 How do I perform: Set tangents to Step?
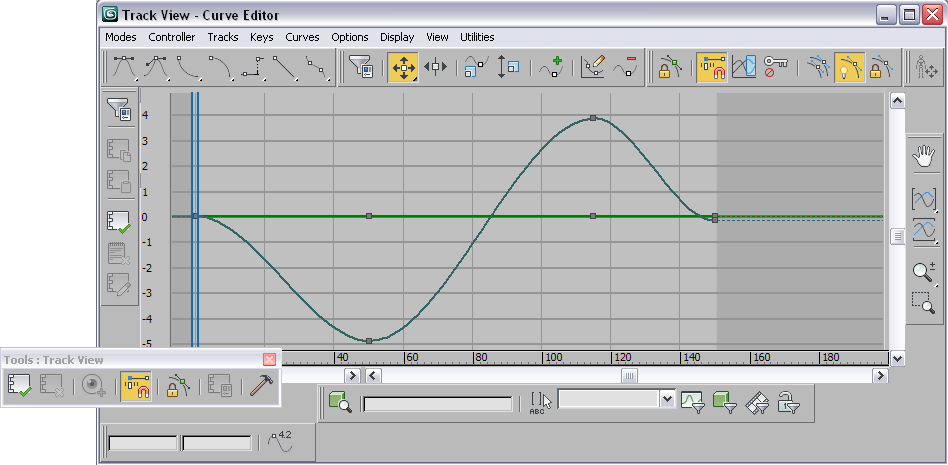click(x=253, y=67)
